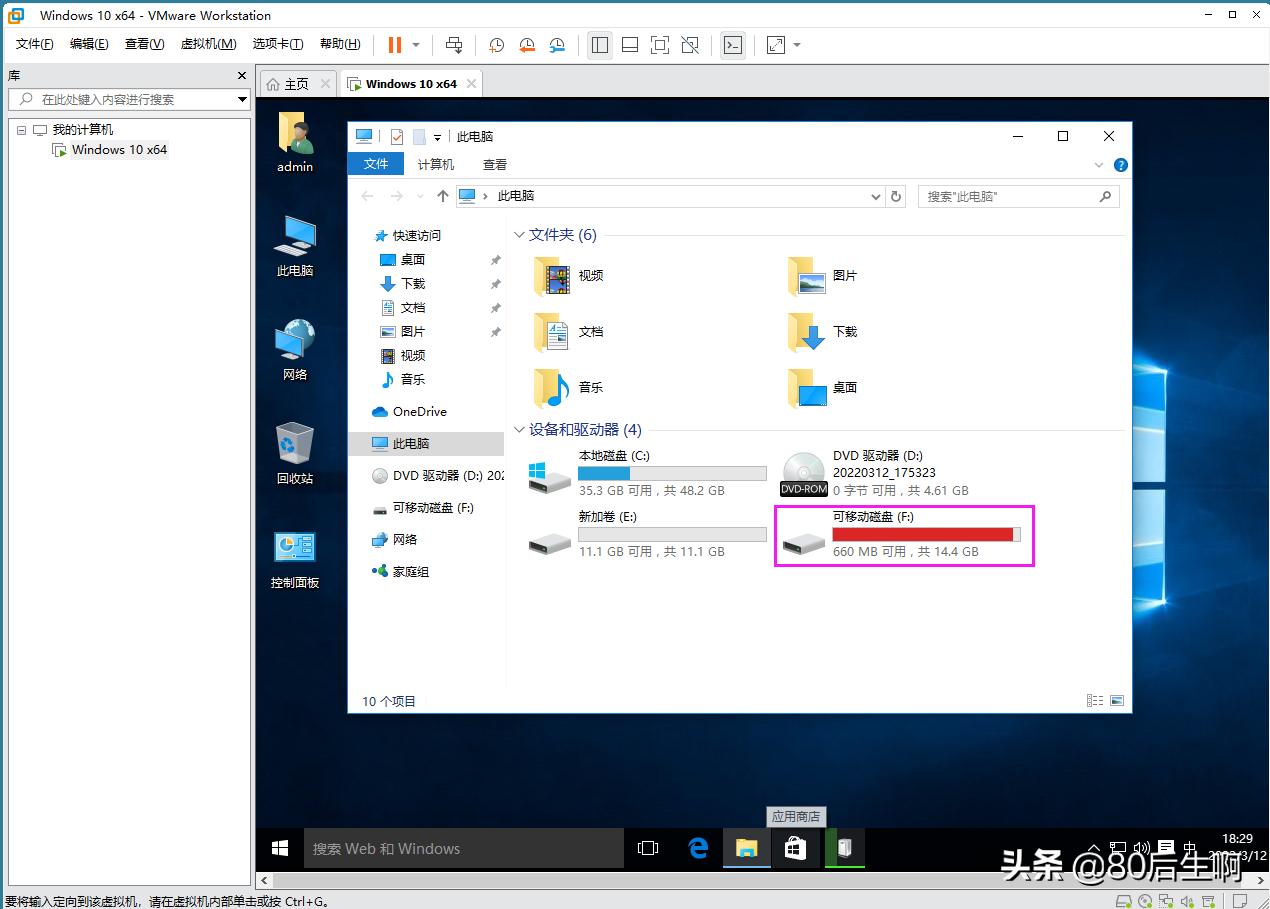Screen dimensions: 1270x909
Task: Take a snapshot of the virtual machine
Action: [496, 44]
